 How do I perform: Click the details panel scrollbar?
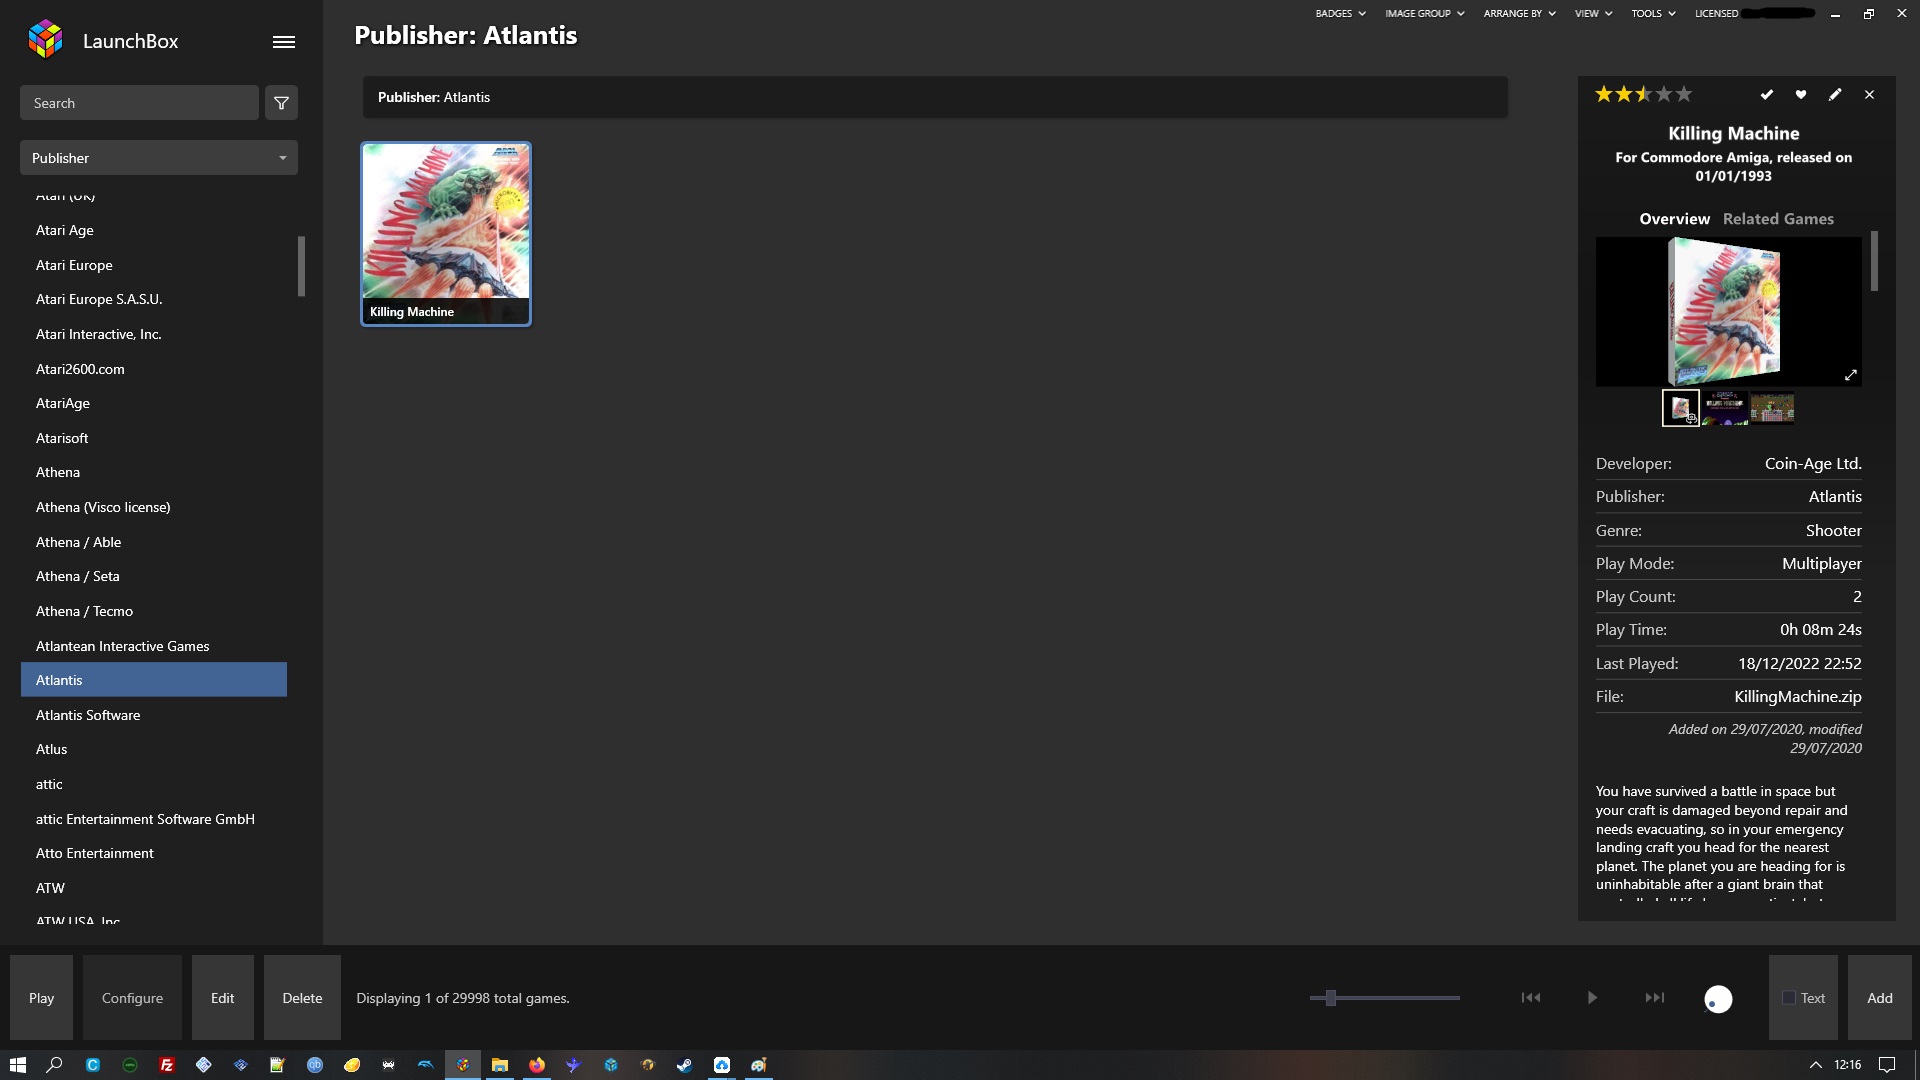pos(1874,261)
